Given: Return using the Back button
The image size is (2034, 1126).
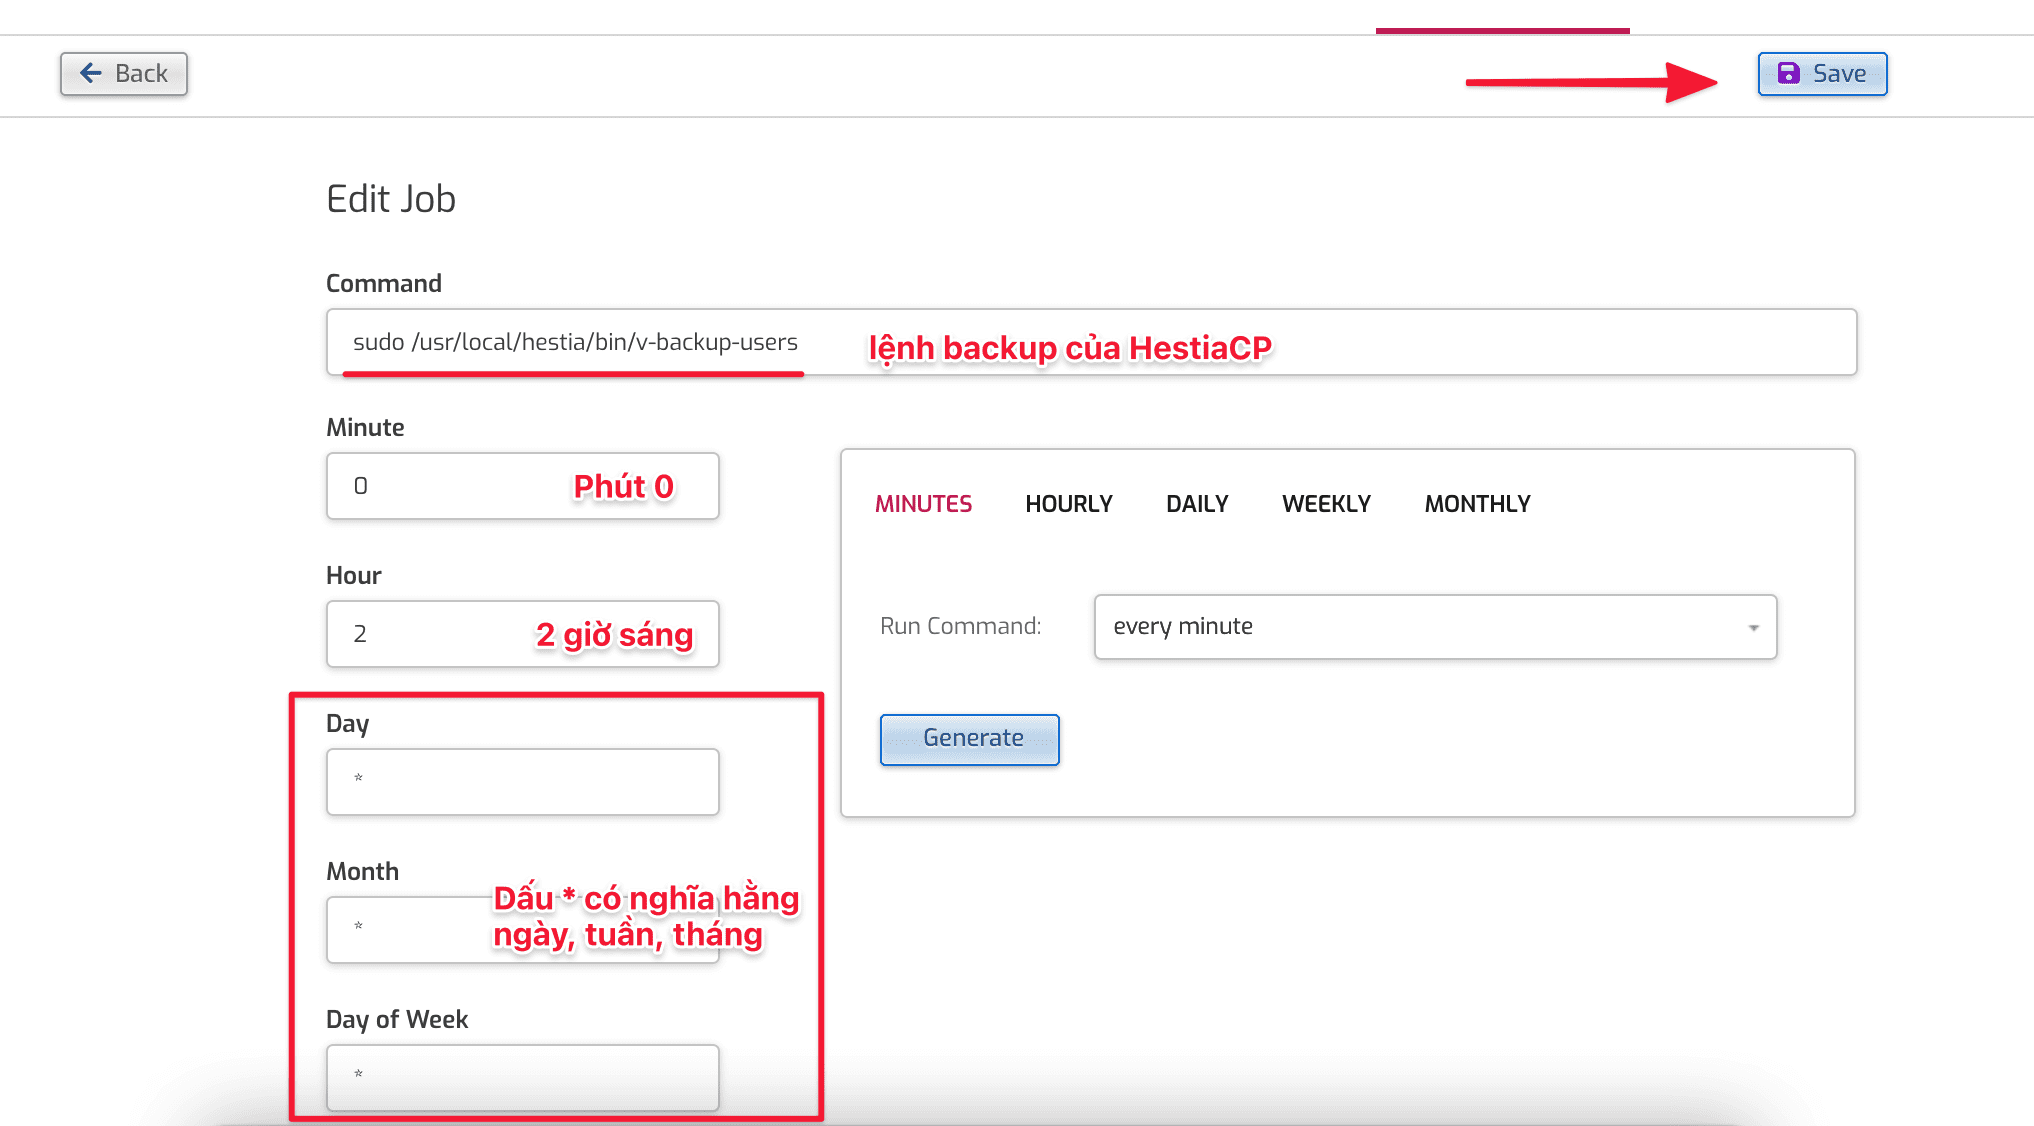Looking at the screenshot, I should coord(123,73).
